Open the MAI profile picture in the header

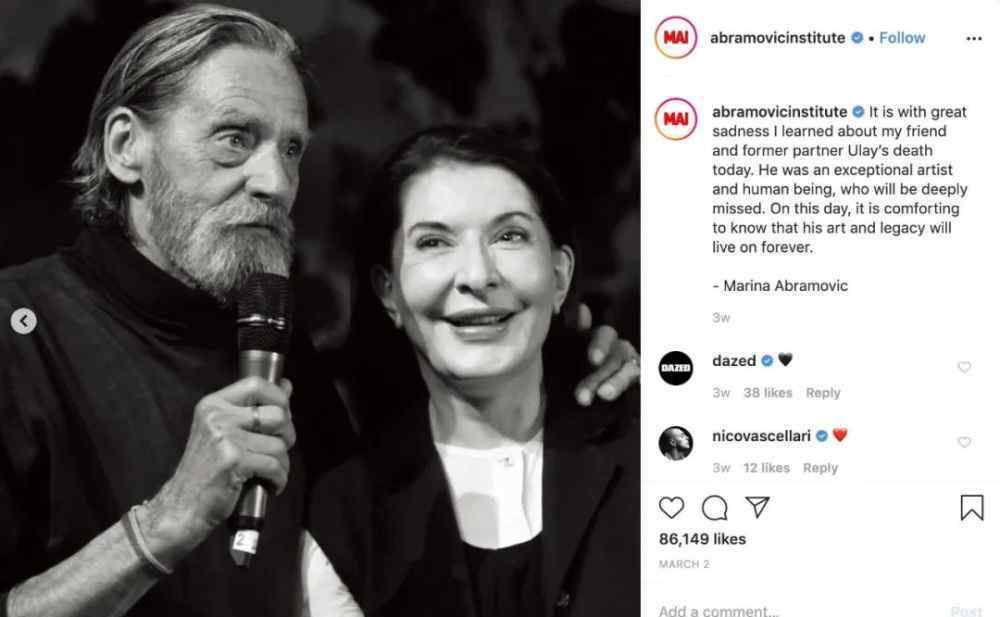[x=675, y=38]
